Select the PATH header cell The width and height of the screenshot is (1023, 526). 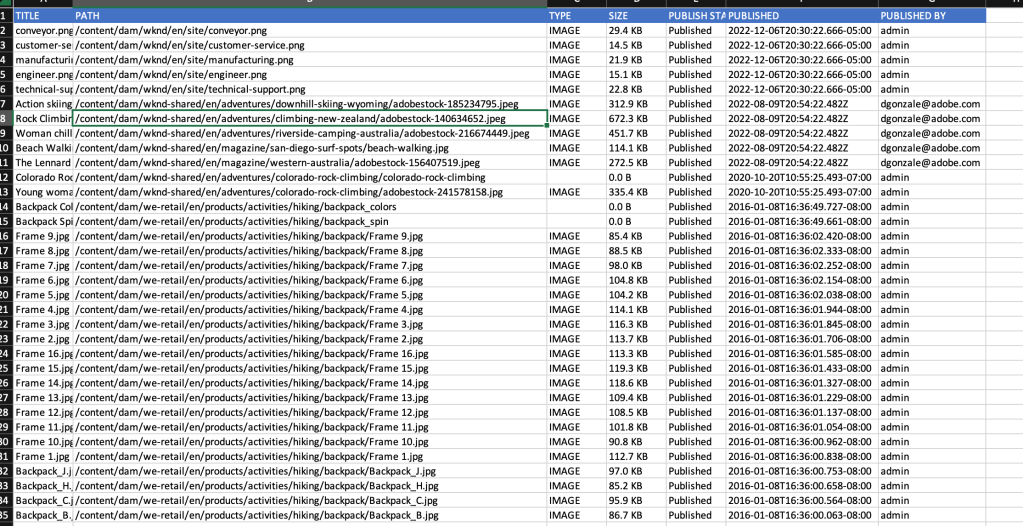[x=309, y=17]
